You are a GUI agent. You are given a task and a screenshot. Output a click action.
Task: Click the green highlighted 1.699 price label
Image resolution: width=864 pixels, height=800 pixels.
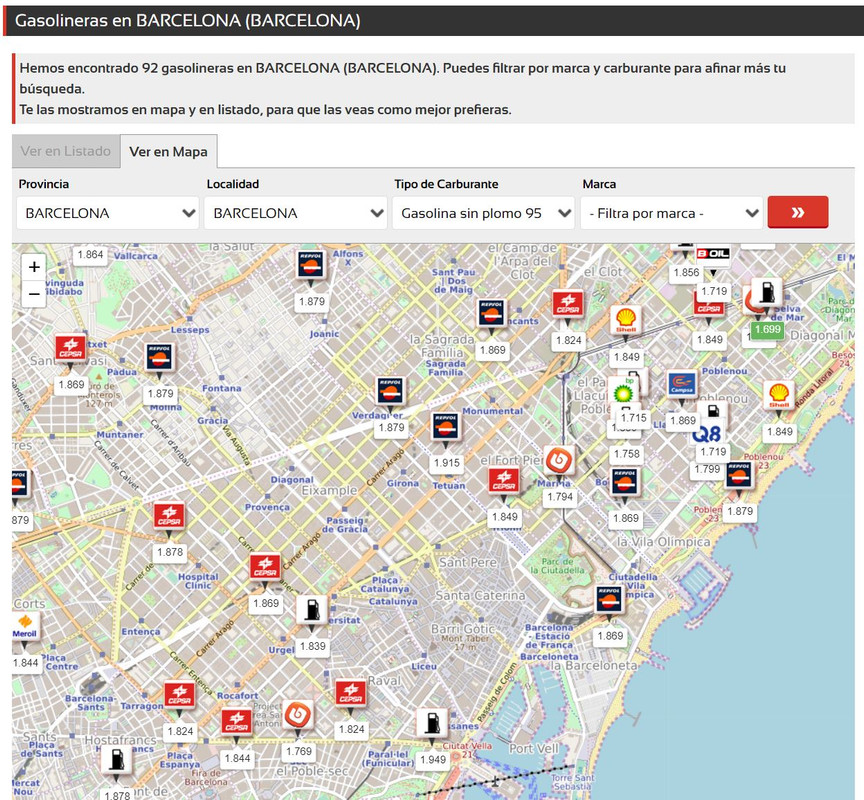coord(767,329)
